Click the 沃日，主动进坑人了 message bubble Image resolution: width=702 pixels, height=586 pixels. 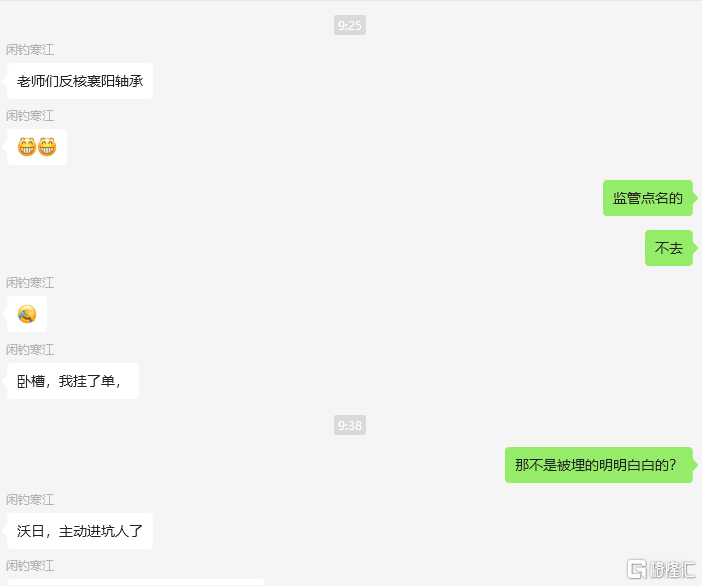tap(80, 531)
